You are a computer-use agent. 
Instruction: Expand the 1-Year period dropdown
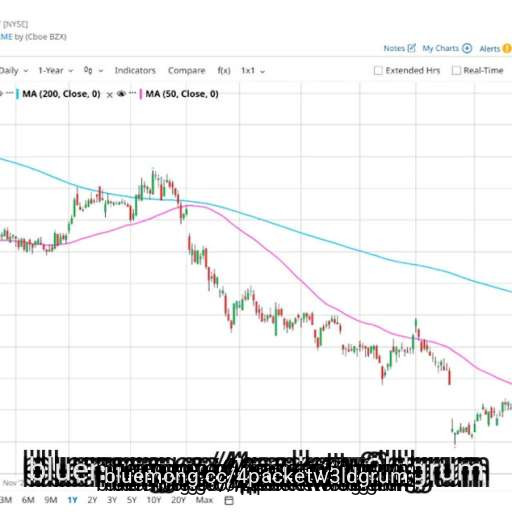[55, 71]
